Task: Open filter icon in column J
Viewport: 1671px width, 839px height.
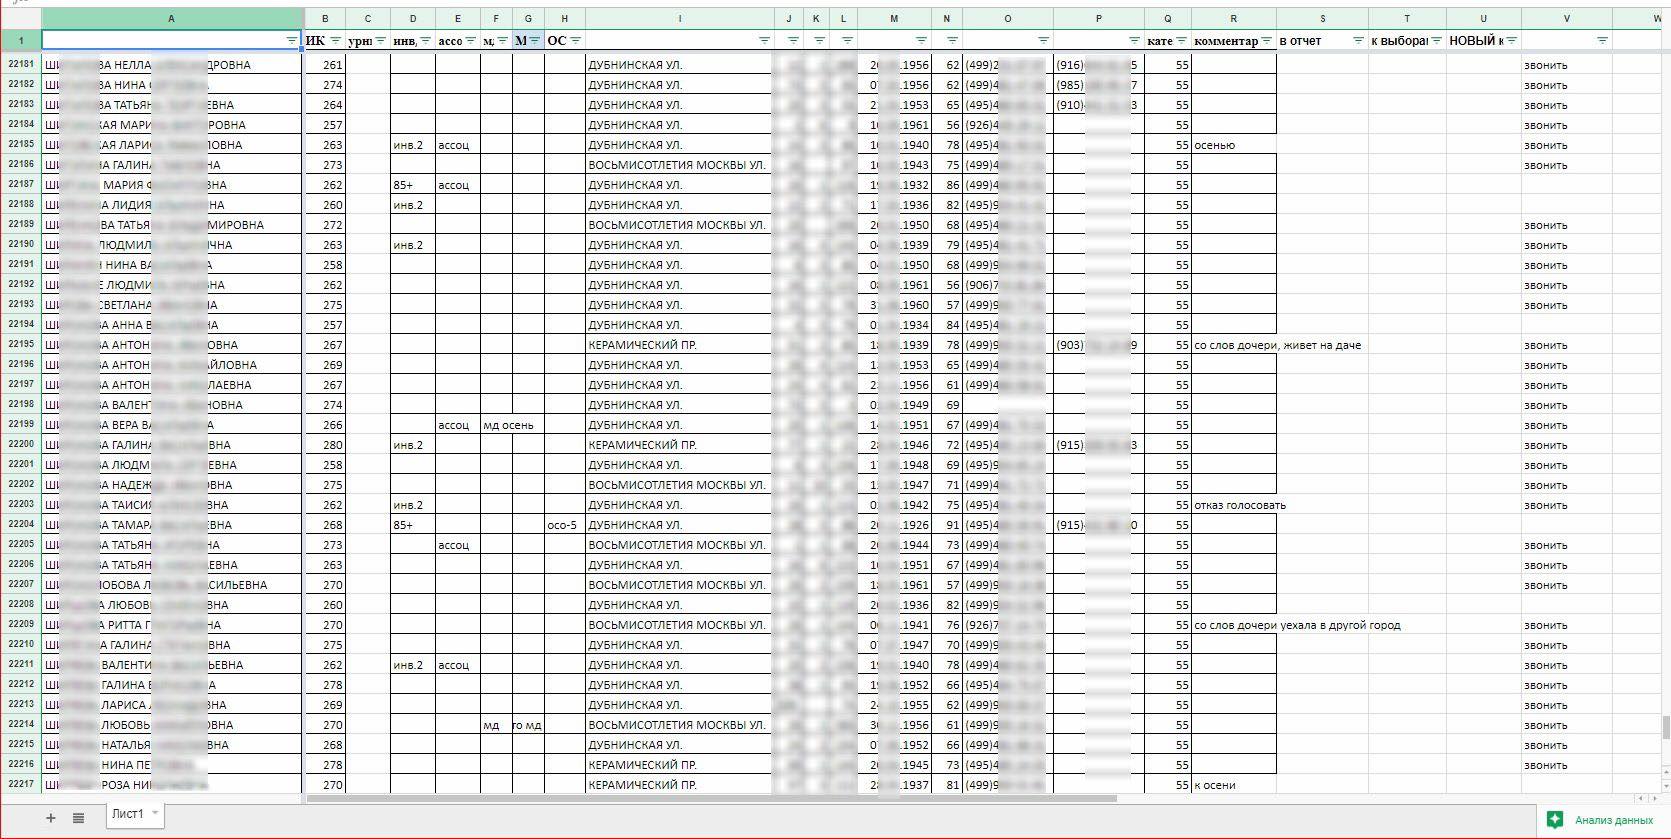Action: [x=792, y=41]
